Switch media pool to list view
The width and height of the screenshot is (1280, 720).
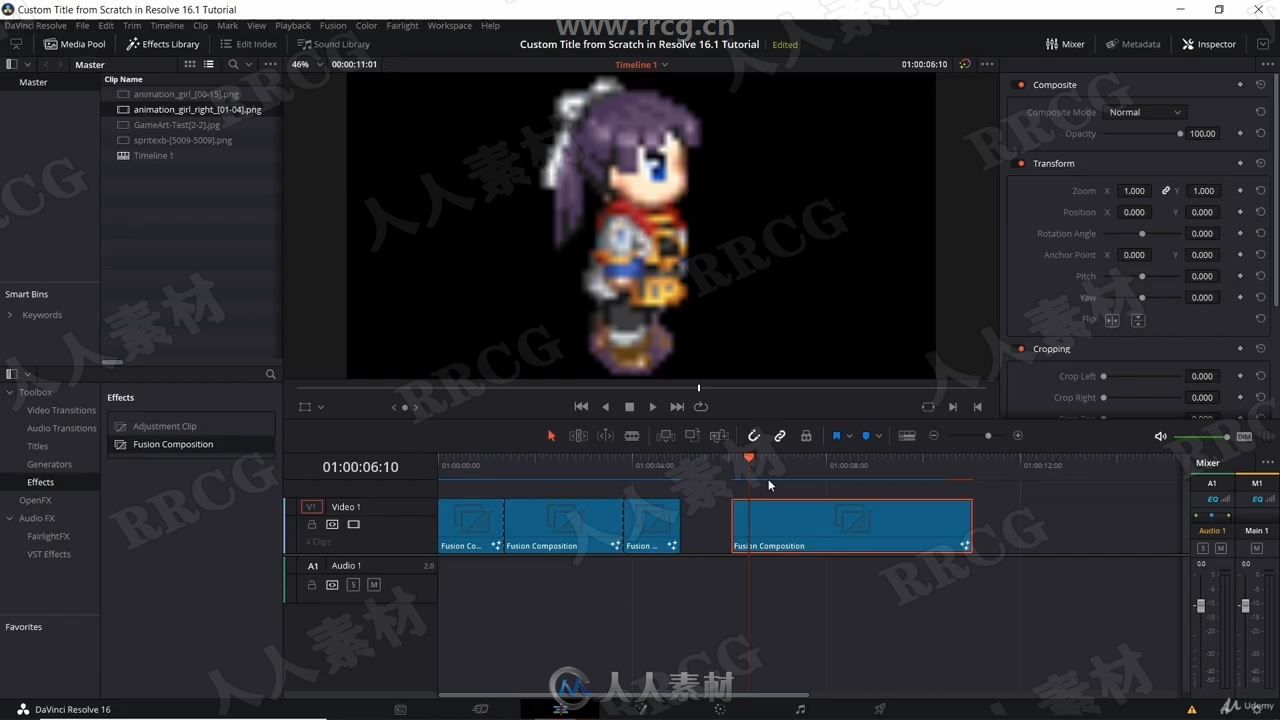[x=208, y=64]
